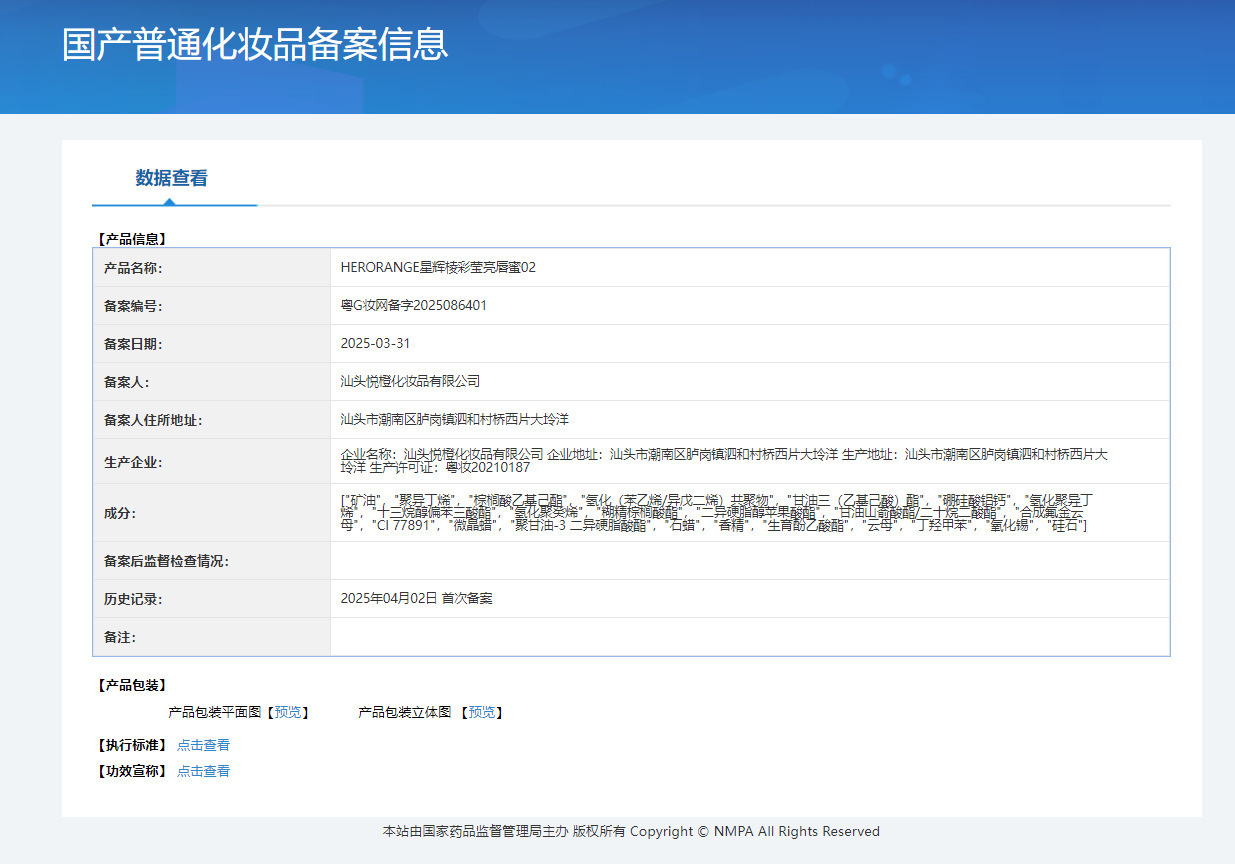This screenshot has height=864, width=1235.
Task: Select the filing date 2025-03-31
Action: 375,343
